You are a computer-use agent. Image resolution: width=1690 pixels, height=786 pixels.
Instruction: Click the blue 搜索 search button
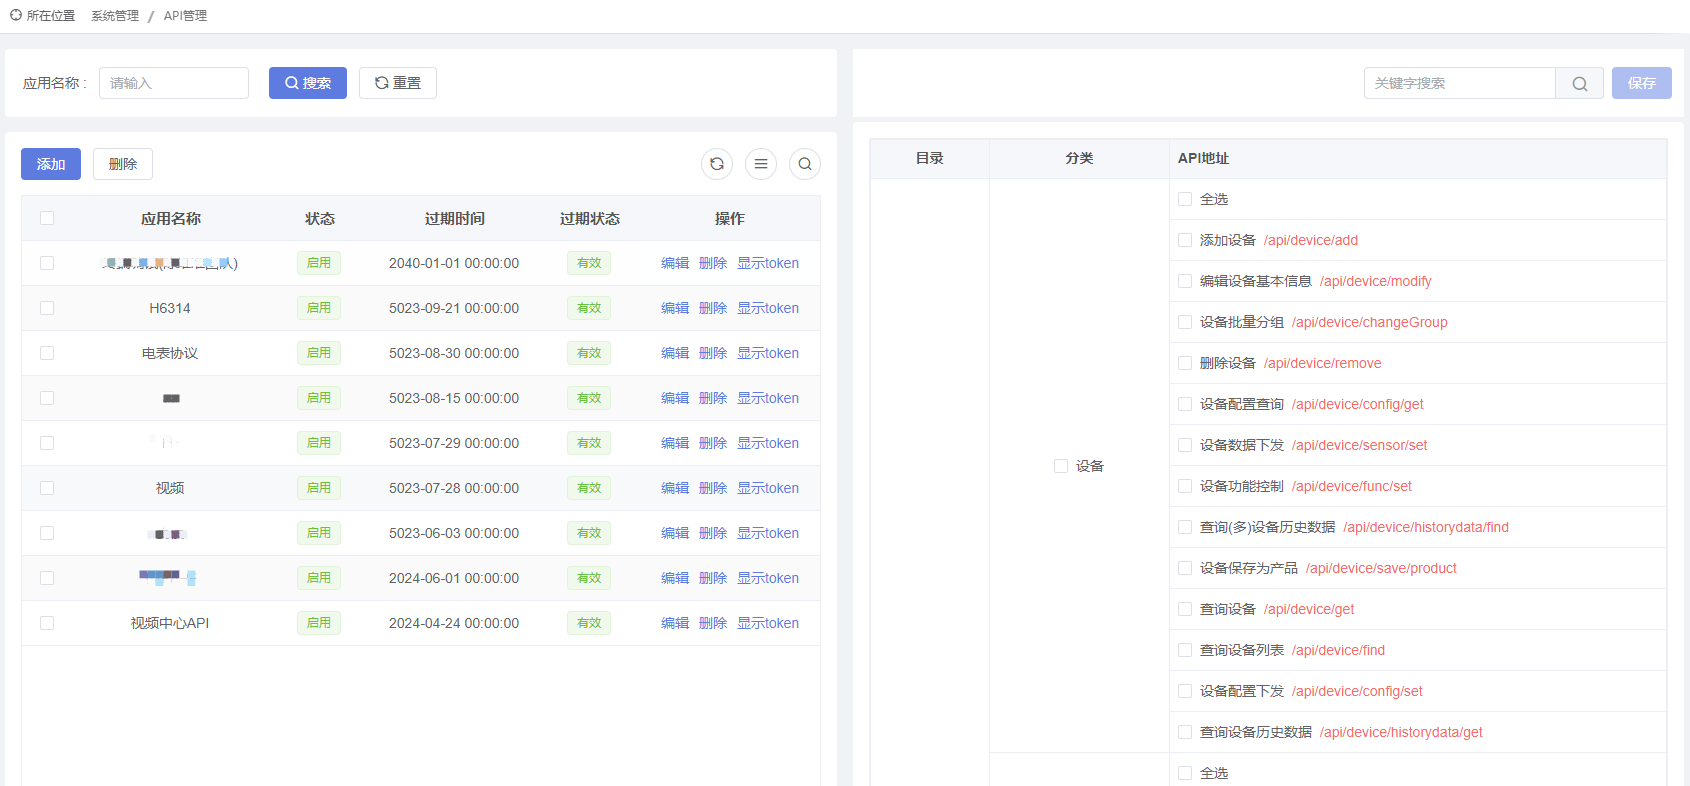pos(308,83)
